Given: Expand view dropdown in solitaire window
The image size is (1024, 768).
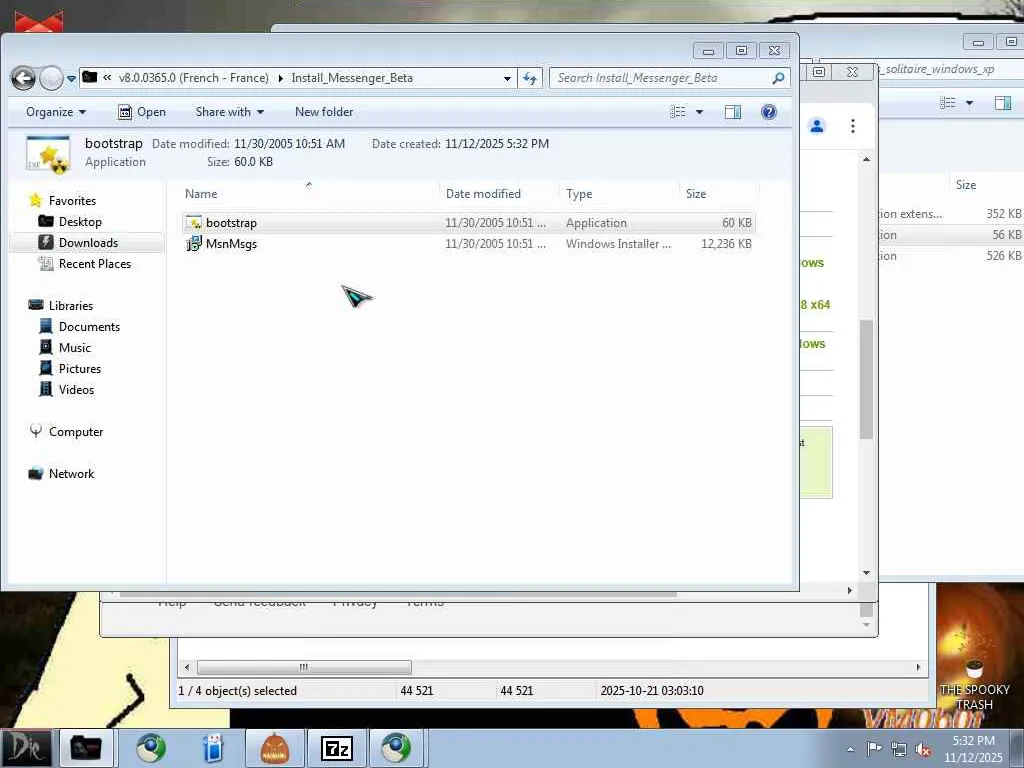Looking at the screenshot, I should tap(969, 103).
